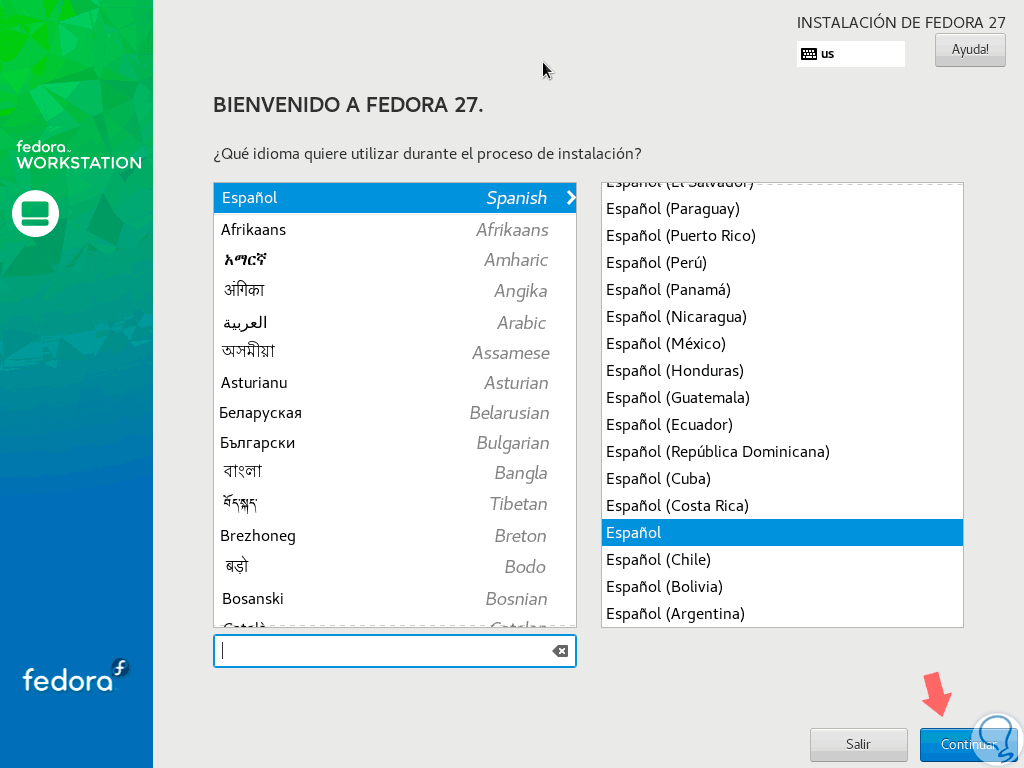Select Español (Puerto Rico) locale
The width and height of the screenshot is (1024, 768).
pos(782,236)
